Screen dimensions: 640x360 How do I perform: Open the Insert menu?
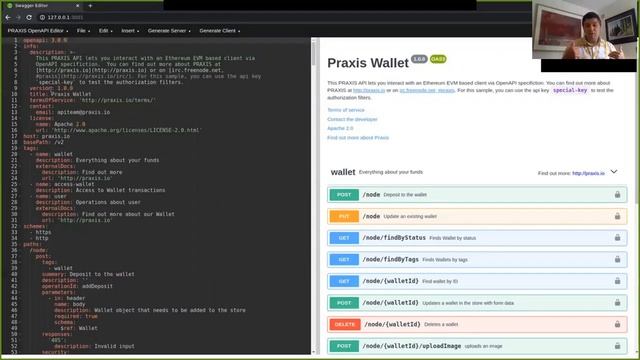(x=130, y=31)
